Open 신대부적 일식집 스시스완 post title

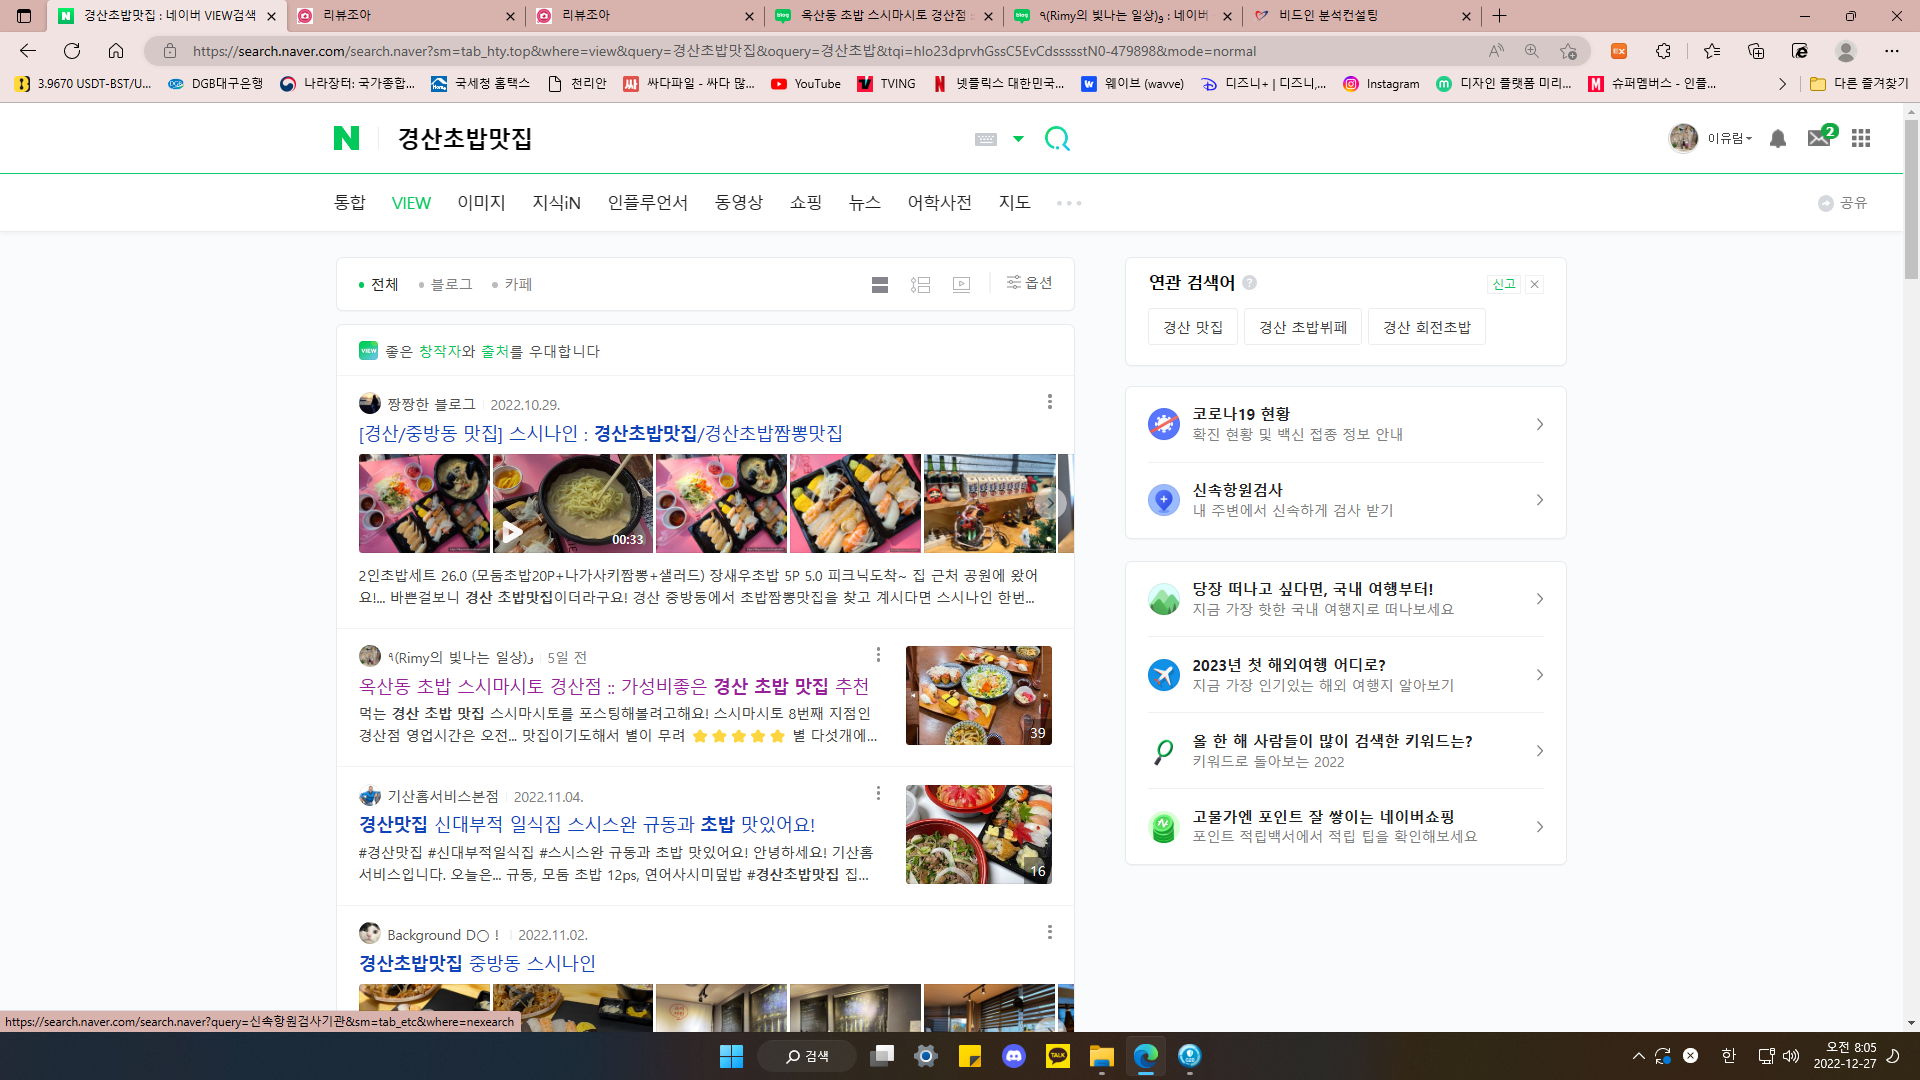pos(587,825)
